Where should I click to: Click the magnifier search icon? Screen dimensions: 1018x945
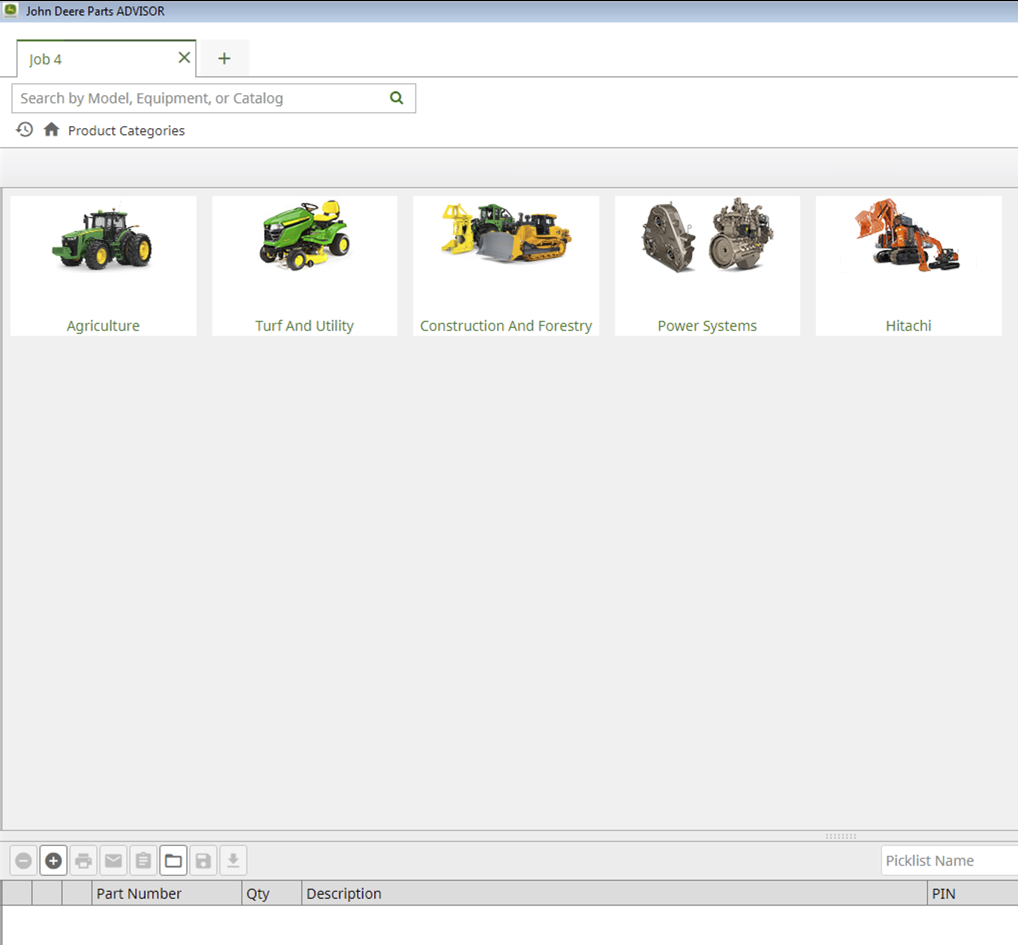coord(397,98)
